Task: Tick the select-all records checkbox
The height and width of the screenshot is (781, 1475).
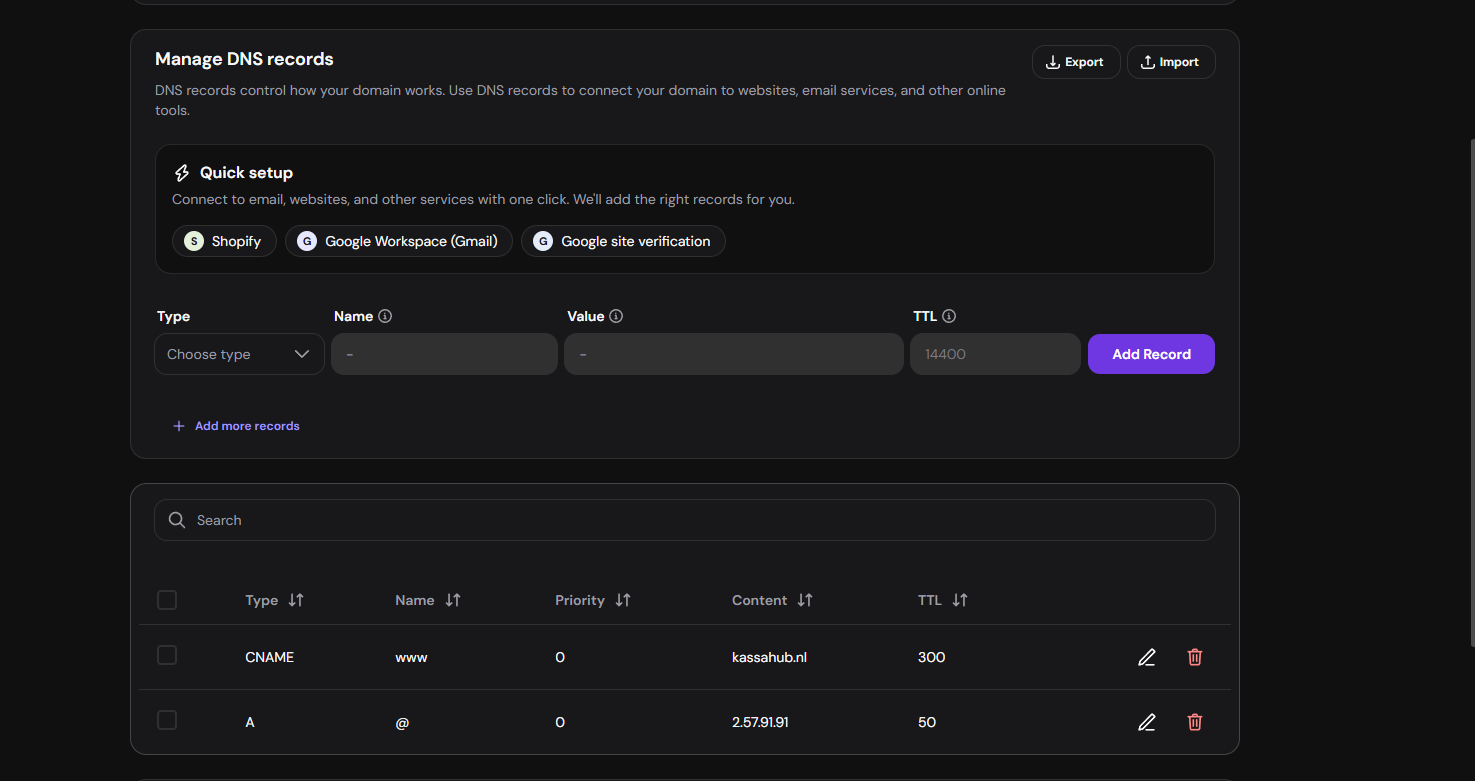Action: pos(167,600)
